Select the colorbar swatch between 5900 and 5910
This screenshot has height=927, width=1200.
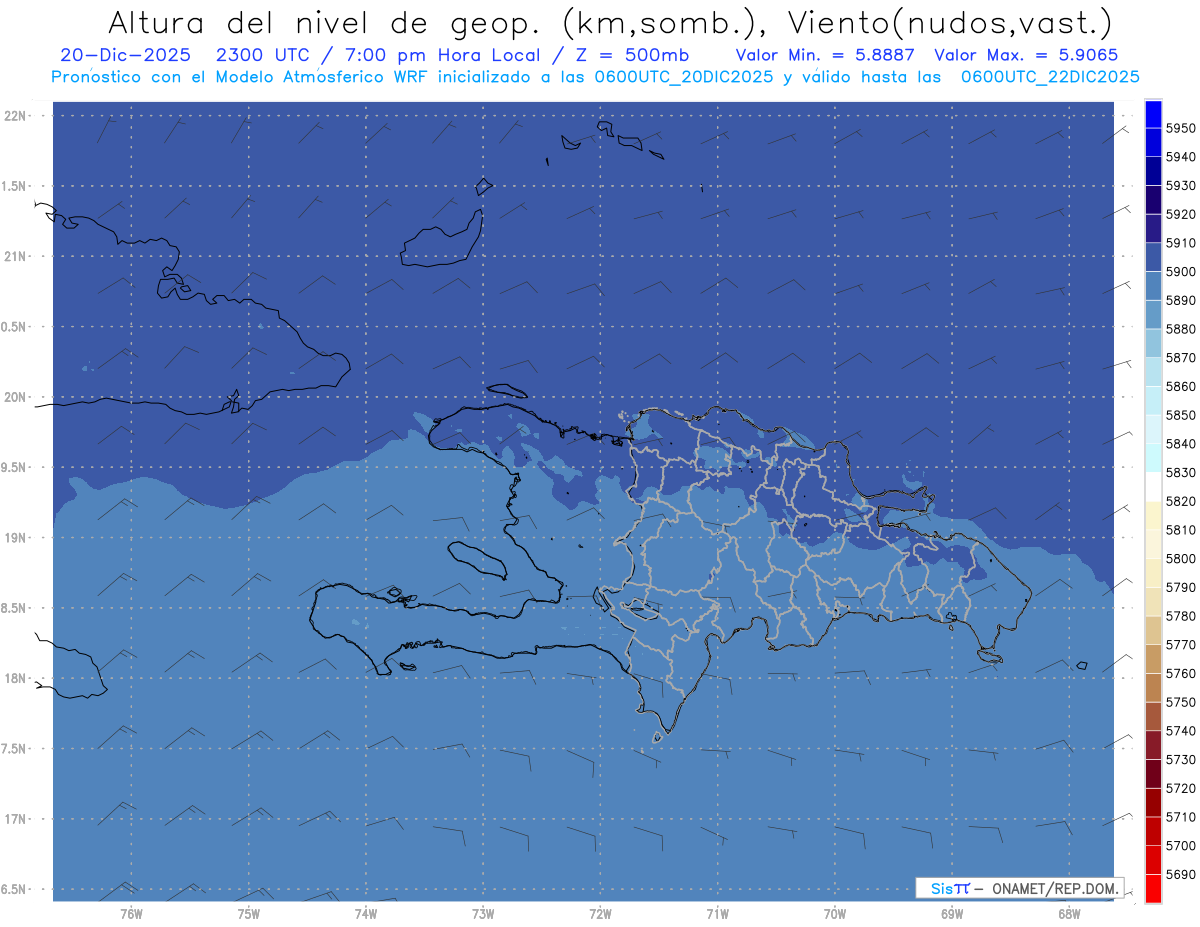pyautogui.click(x=1153, y=257)
